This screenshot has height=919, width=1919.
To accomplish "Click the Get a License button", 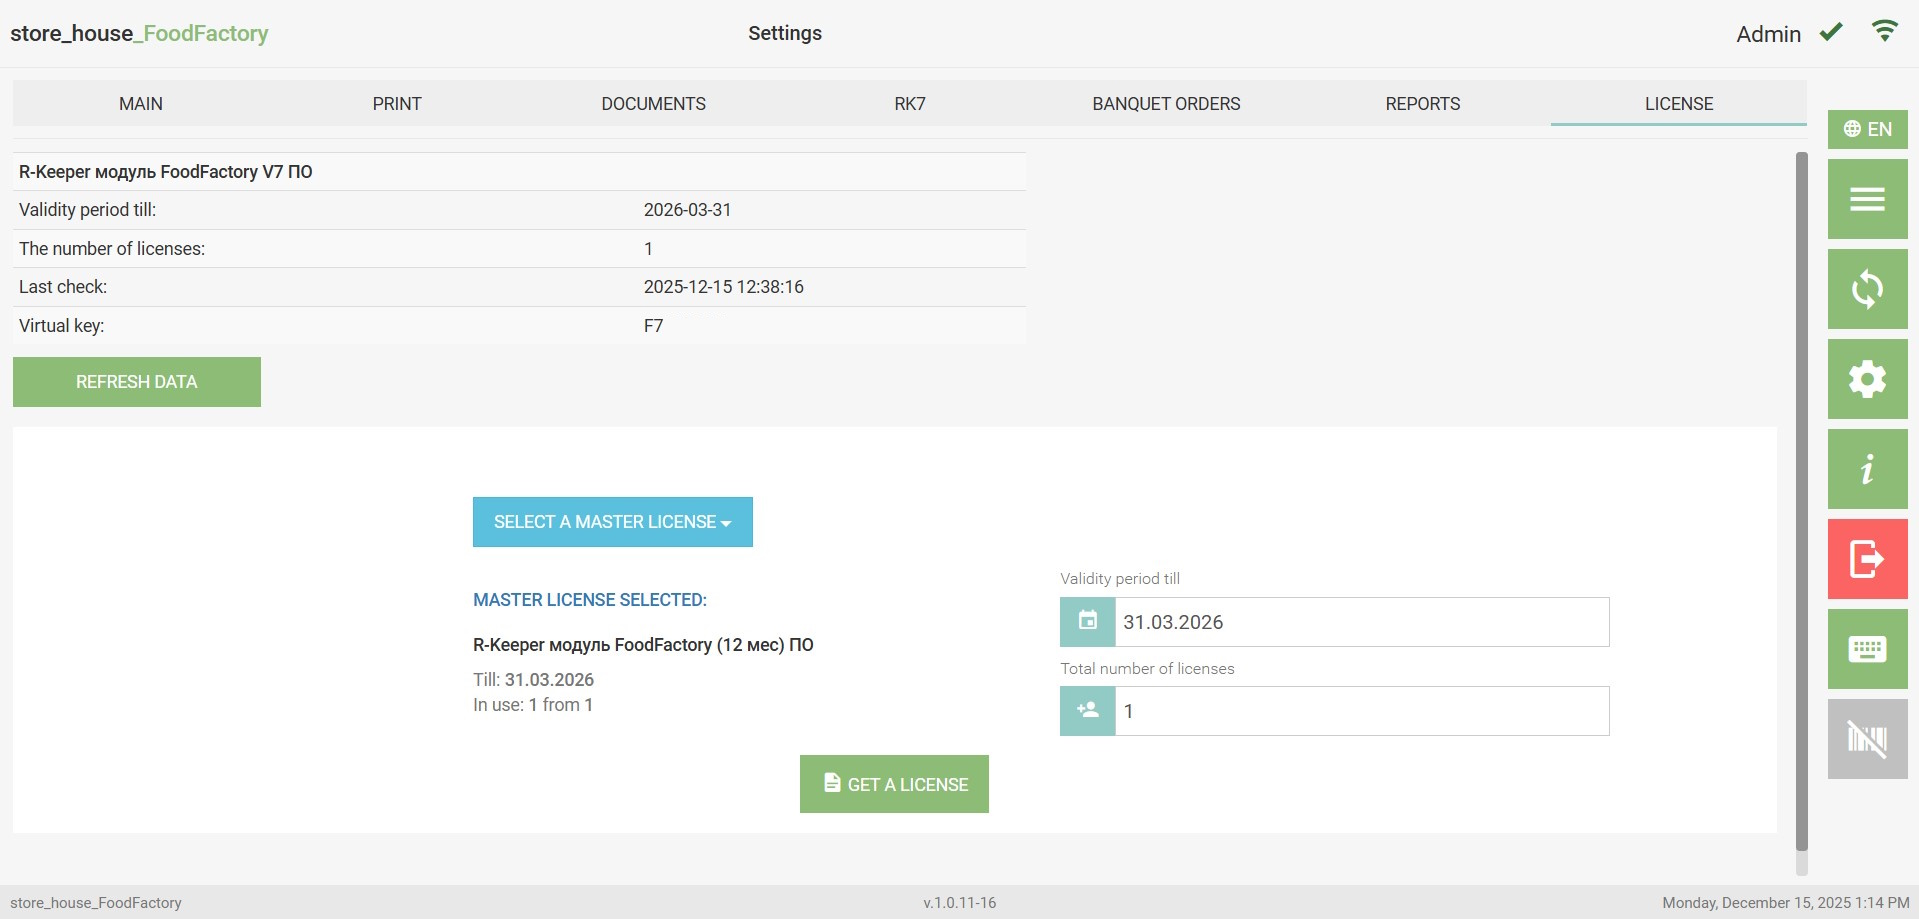I will (894, 784).
